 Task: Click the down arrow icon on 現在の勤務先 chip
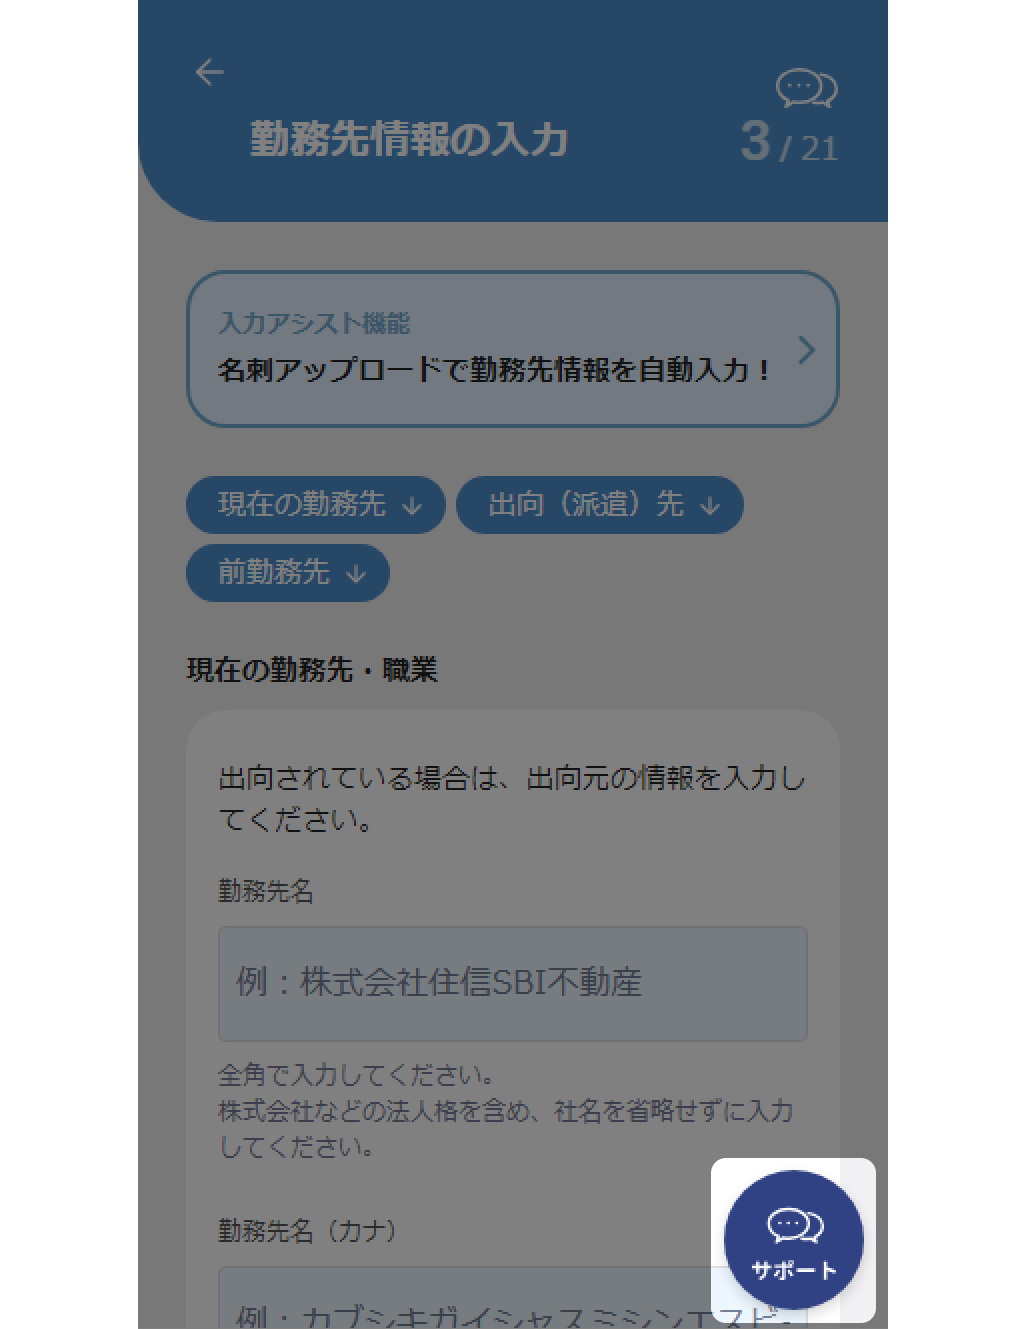pos(412,506)
